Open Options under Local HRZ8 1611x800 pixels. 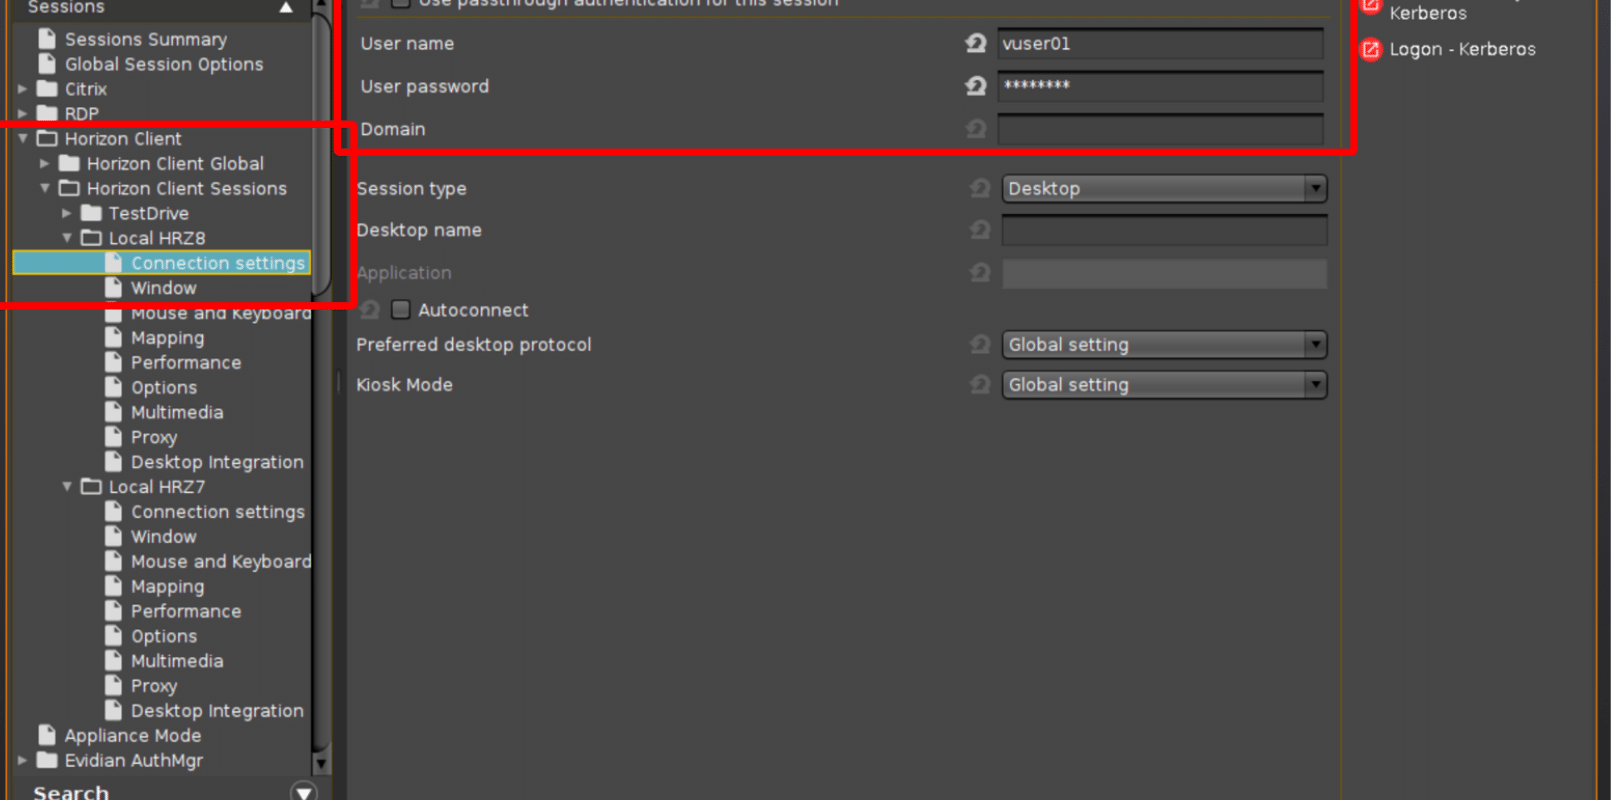[x=164, y=387]
